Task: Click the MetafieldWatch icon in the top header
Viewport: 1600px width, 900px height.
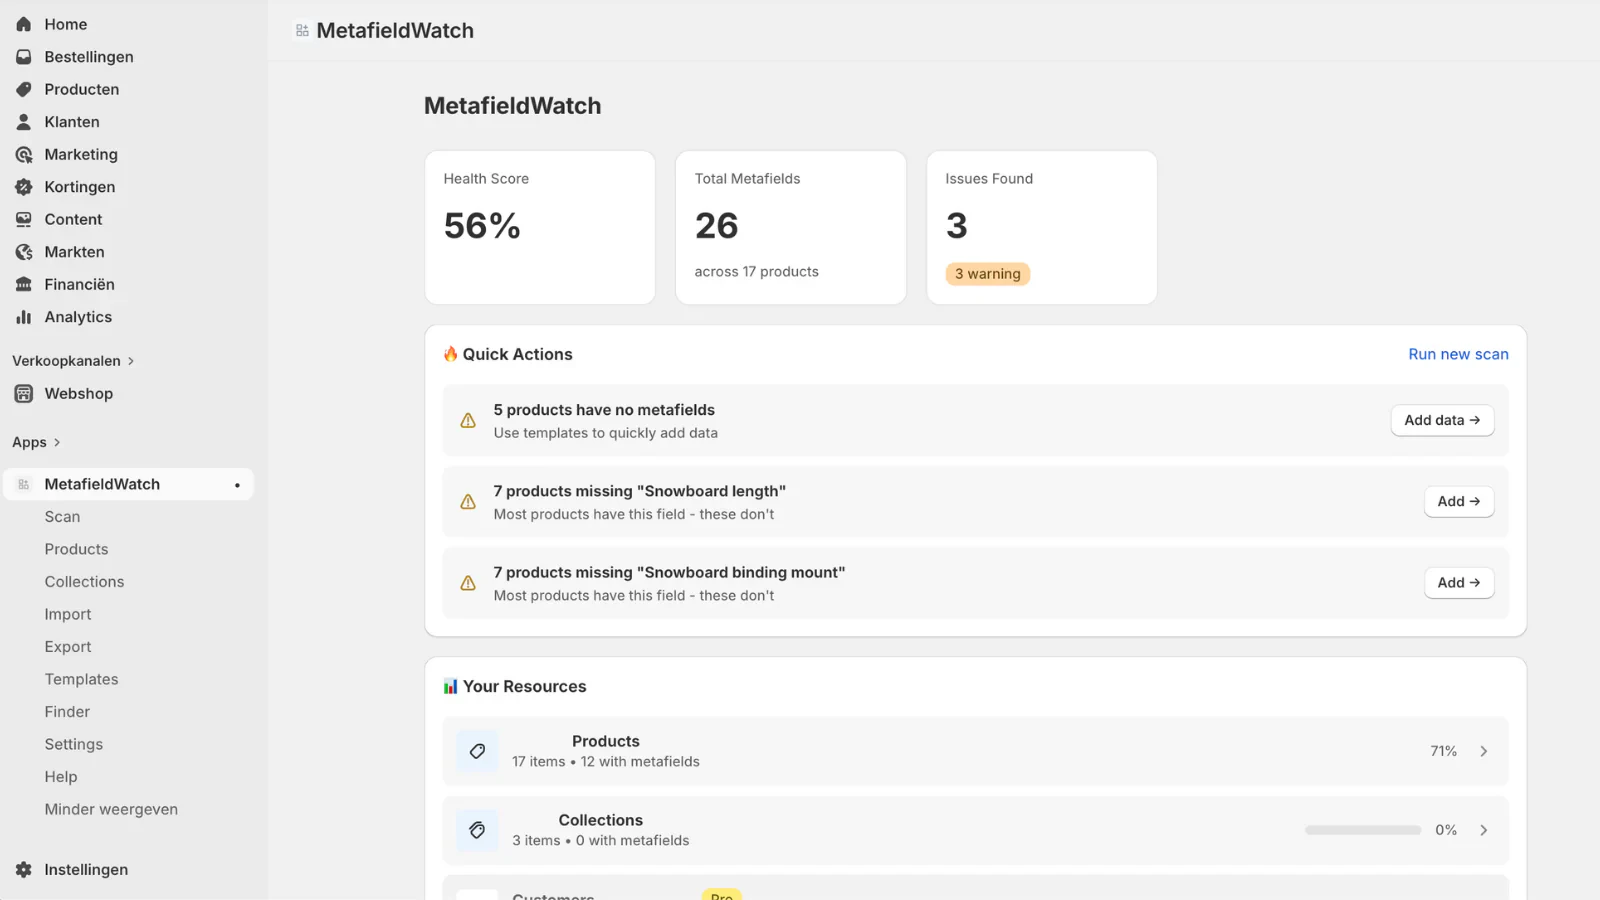Action: coord(302,31)
